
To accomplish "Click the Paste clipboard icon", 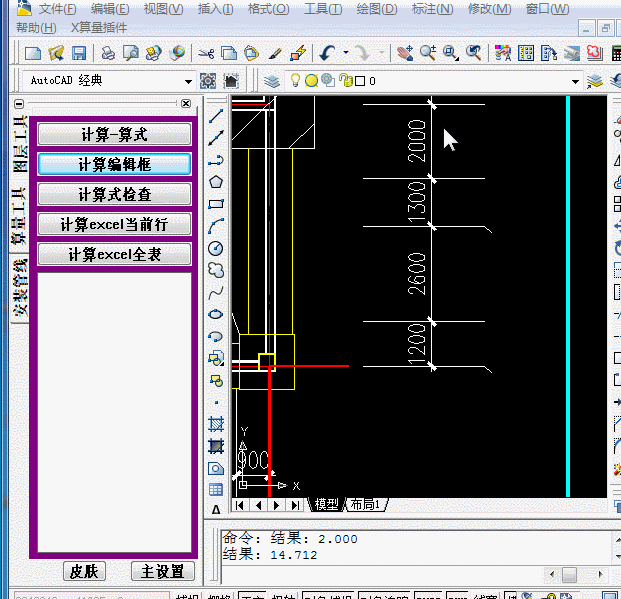I will coord(252,53).
